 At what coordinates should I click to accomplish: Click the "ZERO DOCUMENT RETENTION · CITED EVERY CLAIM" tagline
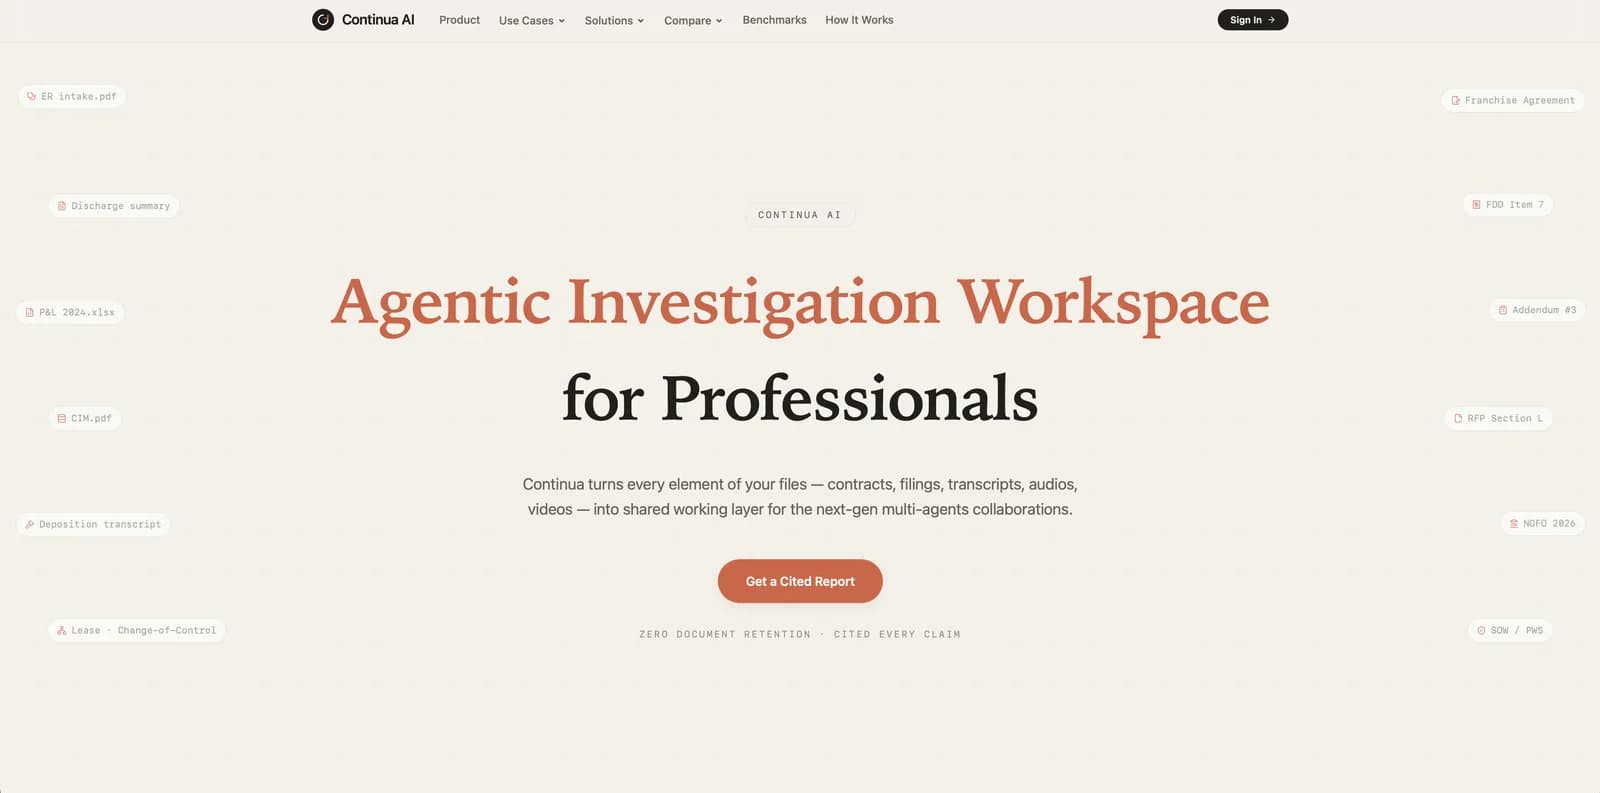800,635
